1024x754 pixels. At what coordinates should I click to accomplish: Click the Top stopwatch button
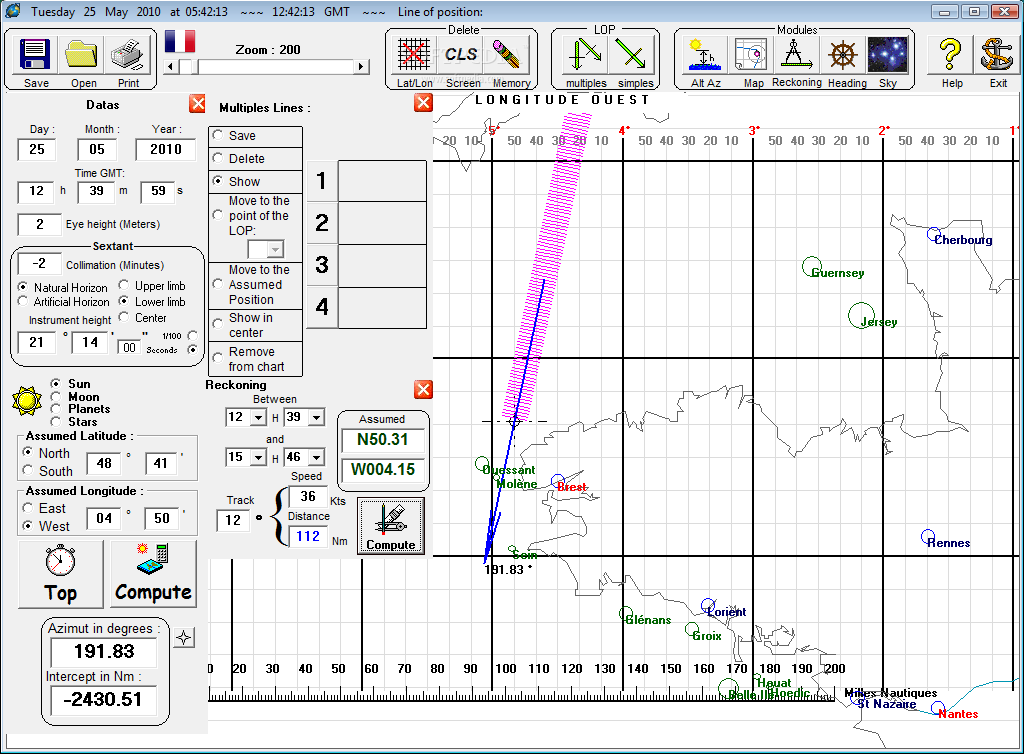[61, 574]
